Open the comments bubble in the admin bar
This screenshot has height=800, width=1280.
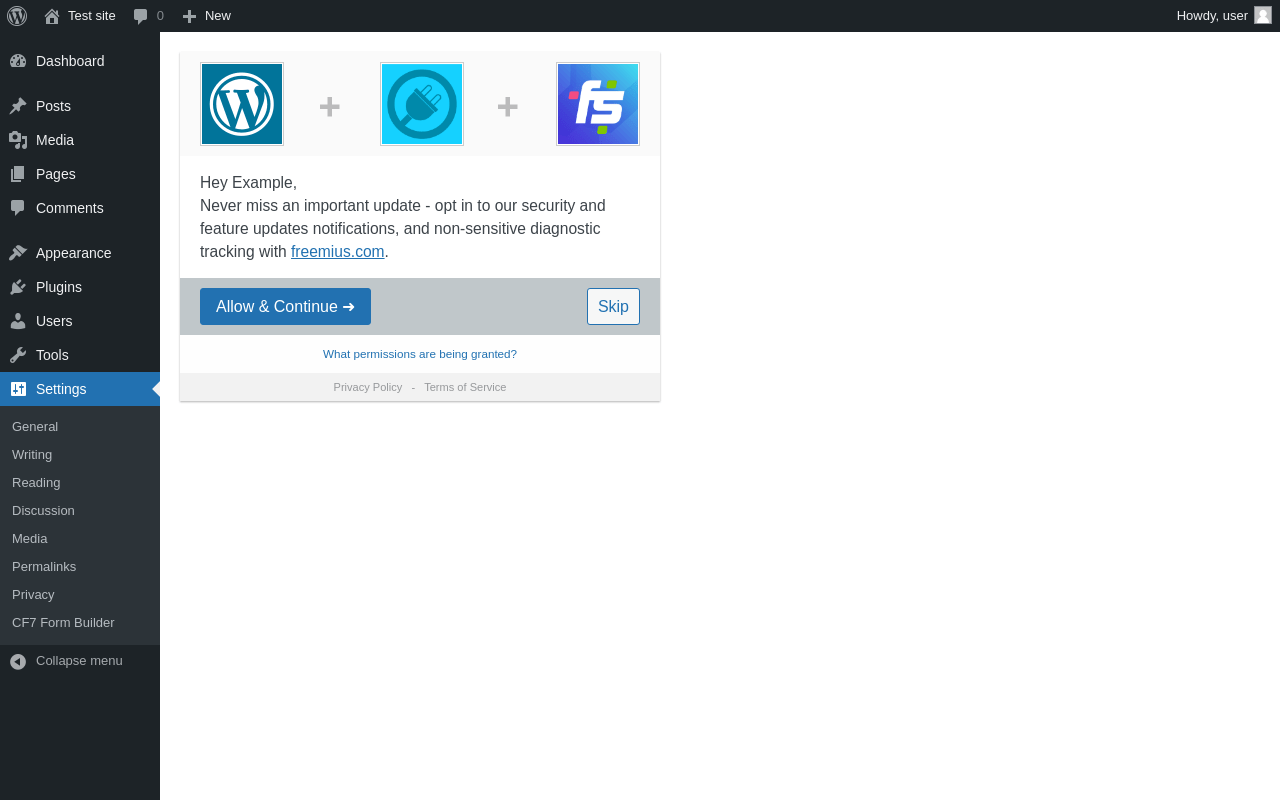(141, 16)
